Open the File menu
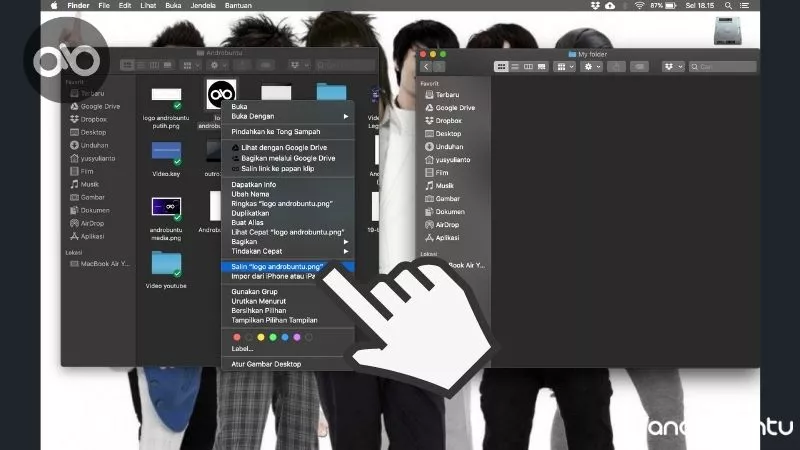The width and height of the screenshot is (800, 450). pyautogui.click(x=104, y=6)
